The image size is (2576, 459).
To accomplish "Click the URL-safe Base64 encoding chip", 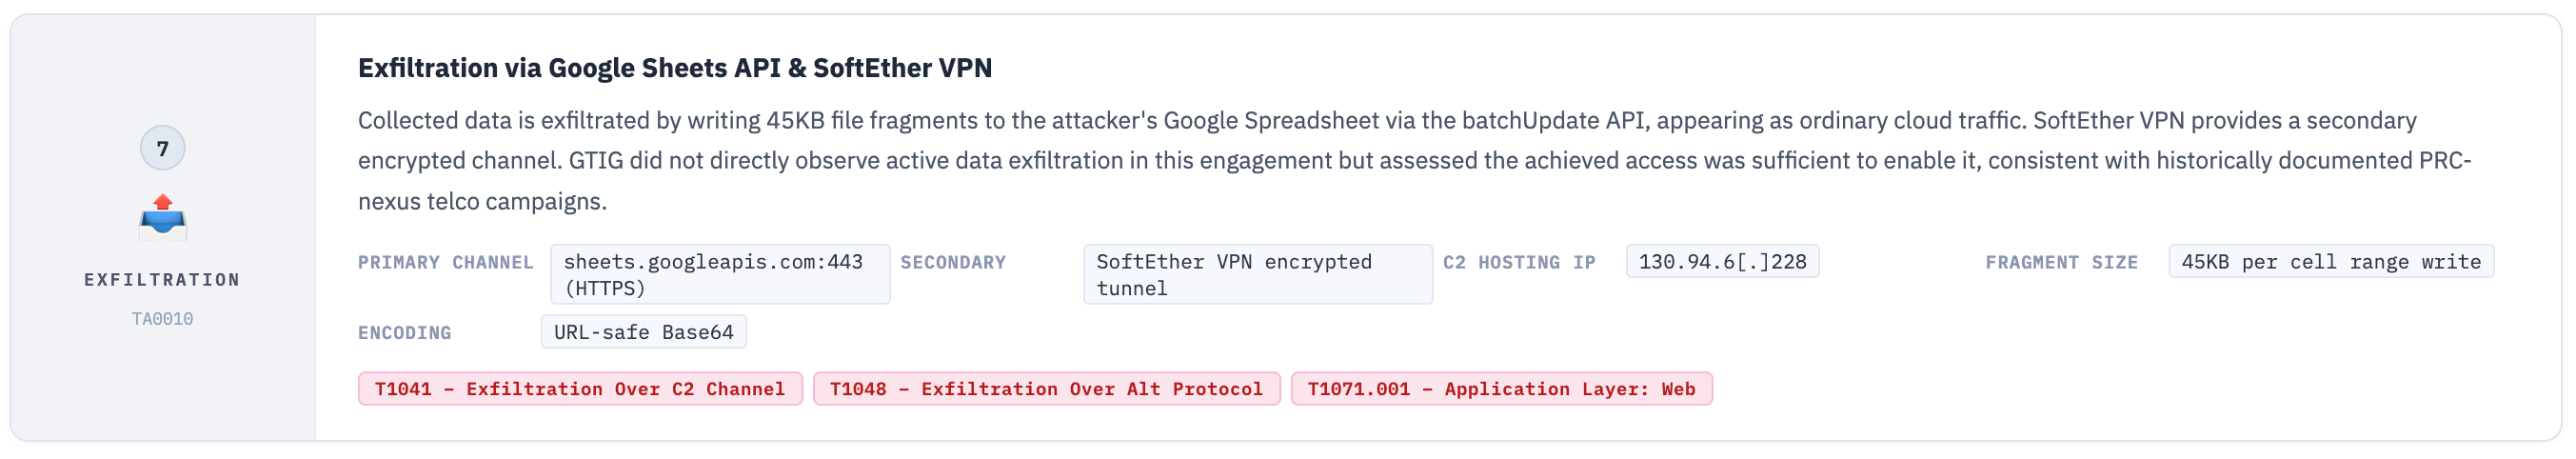I will click(643, 332).
